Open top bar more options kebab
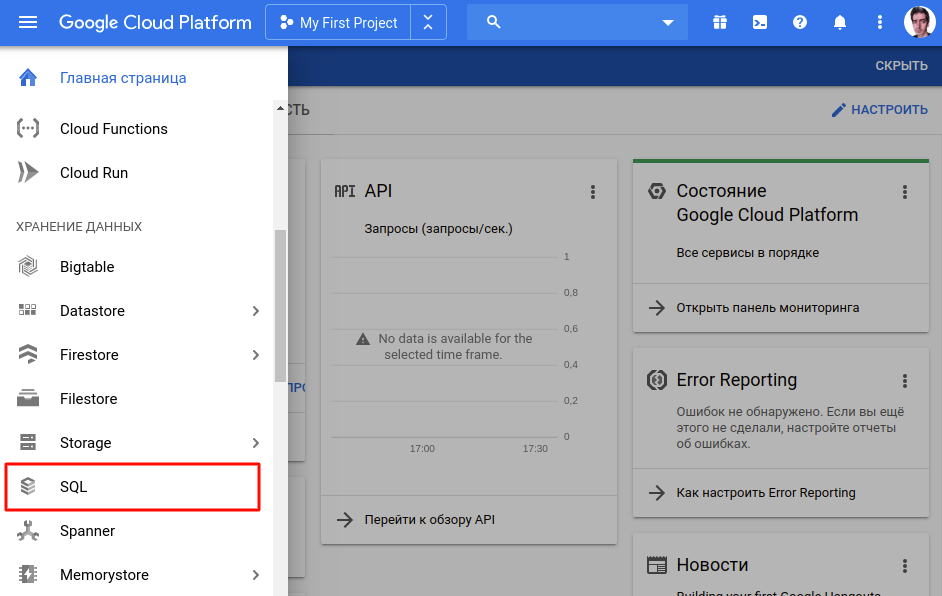The width and height of the screenshot is (942, 596). 880,22
